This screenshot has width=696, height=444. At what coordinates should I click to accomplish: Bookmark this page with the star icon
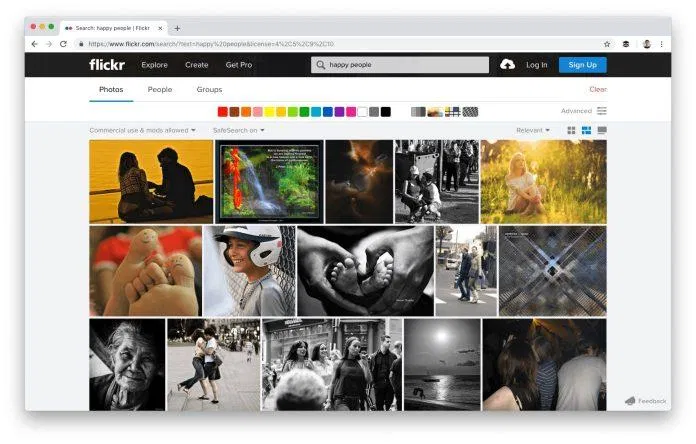coord(607,44)
